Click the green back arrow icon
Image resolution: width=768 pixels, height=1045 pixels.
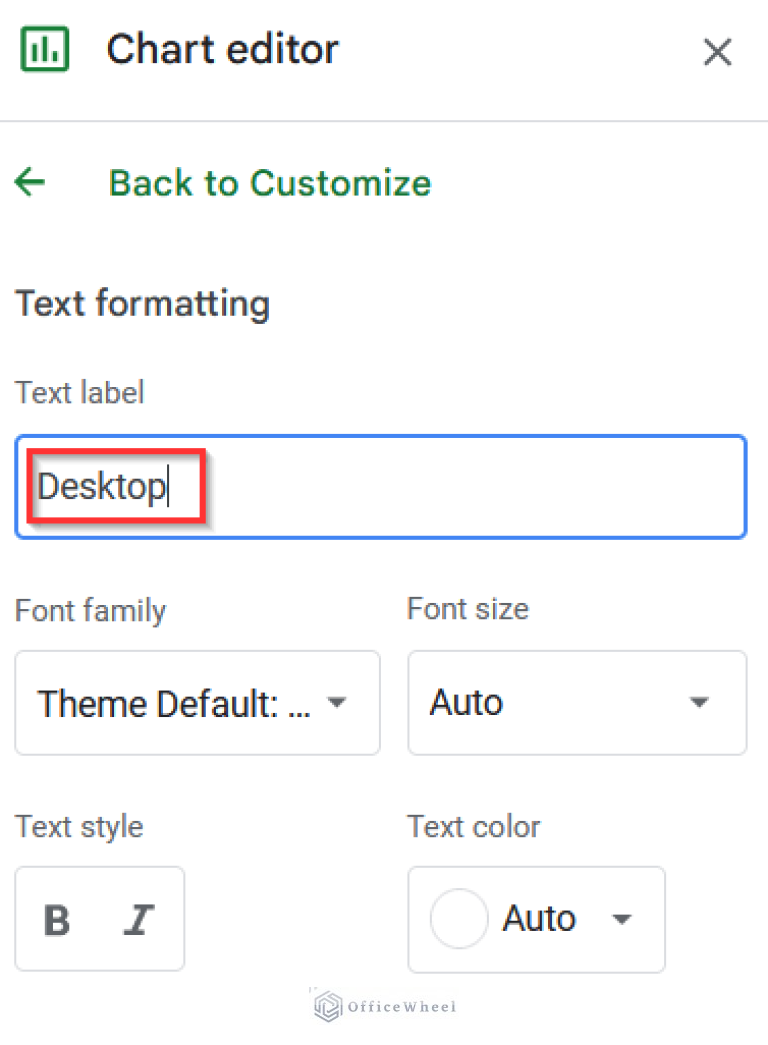30,182
